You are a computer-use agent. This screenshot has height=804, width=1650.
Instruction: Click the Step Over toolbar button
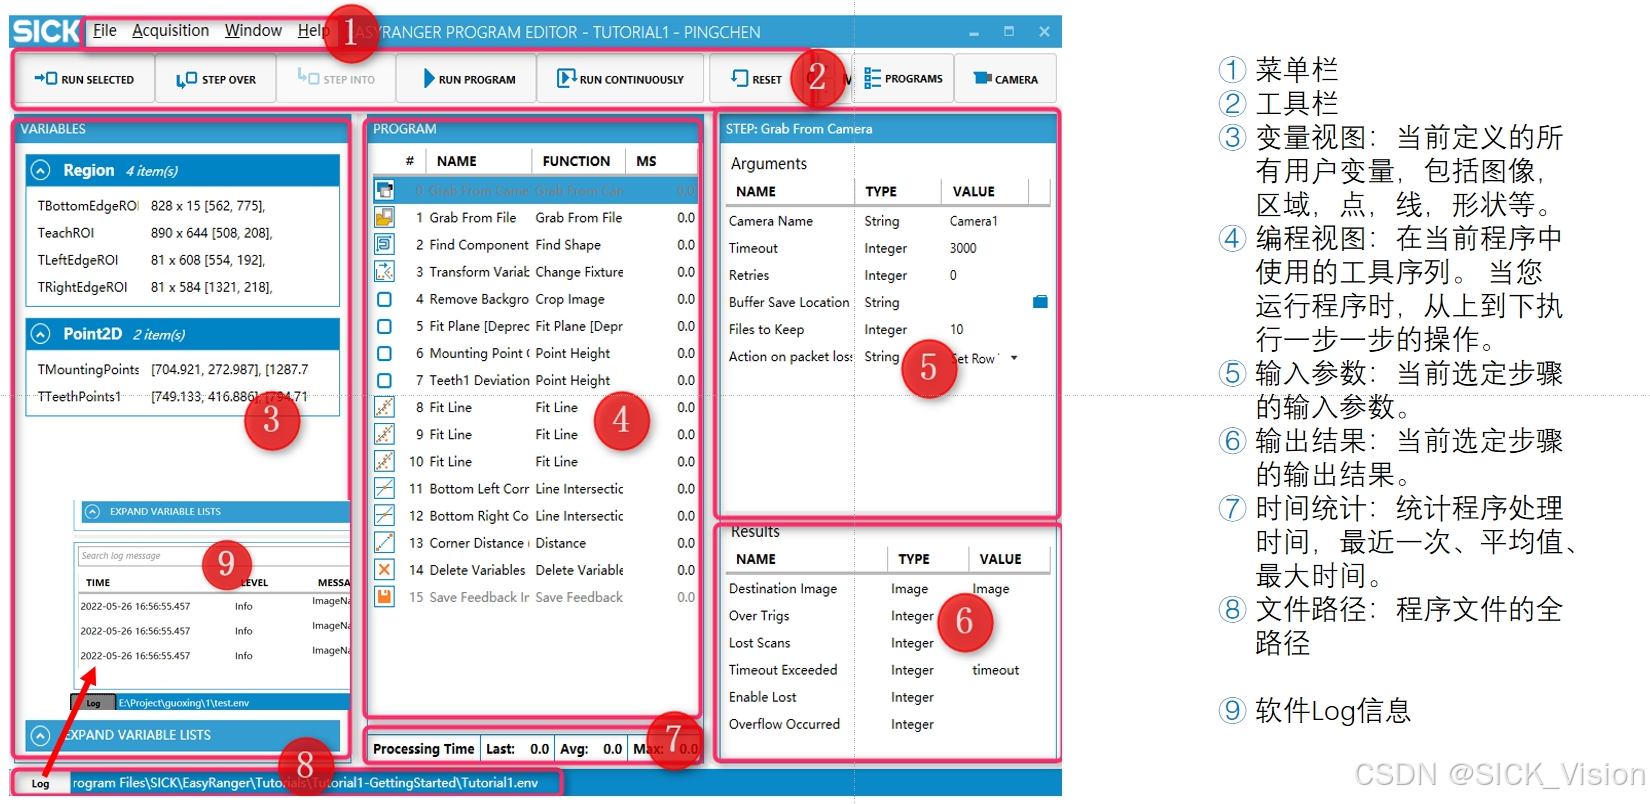(x=216, y=79)
